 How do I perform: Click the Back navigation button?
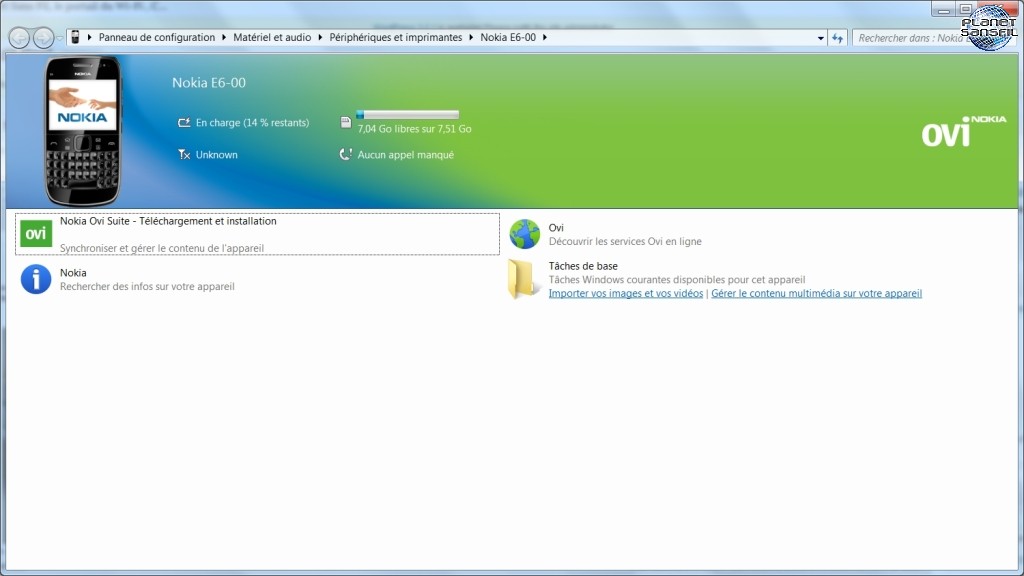coord(20,38)
